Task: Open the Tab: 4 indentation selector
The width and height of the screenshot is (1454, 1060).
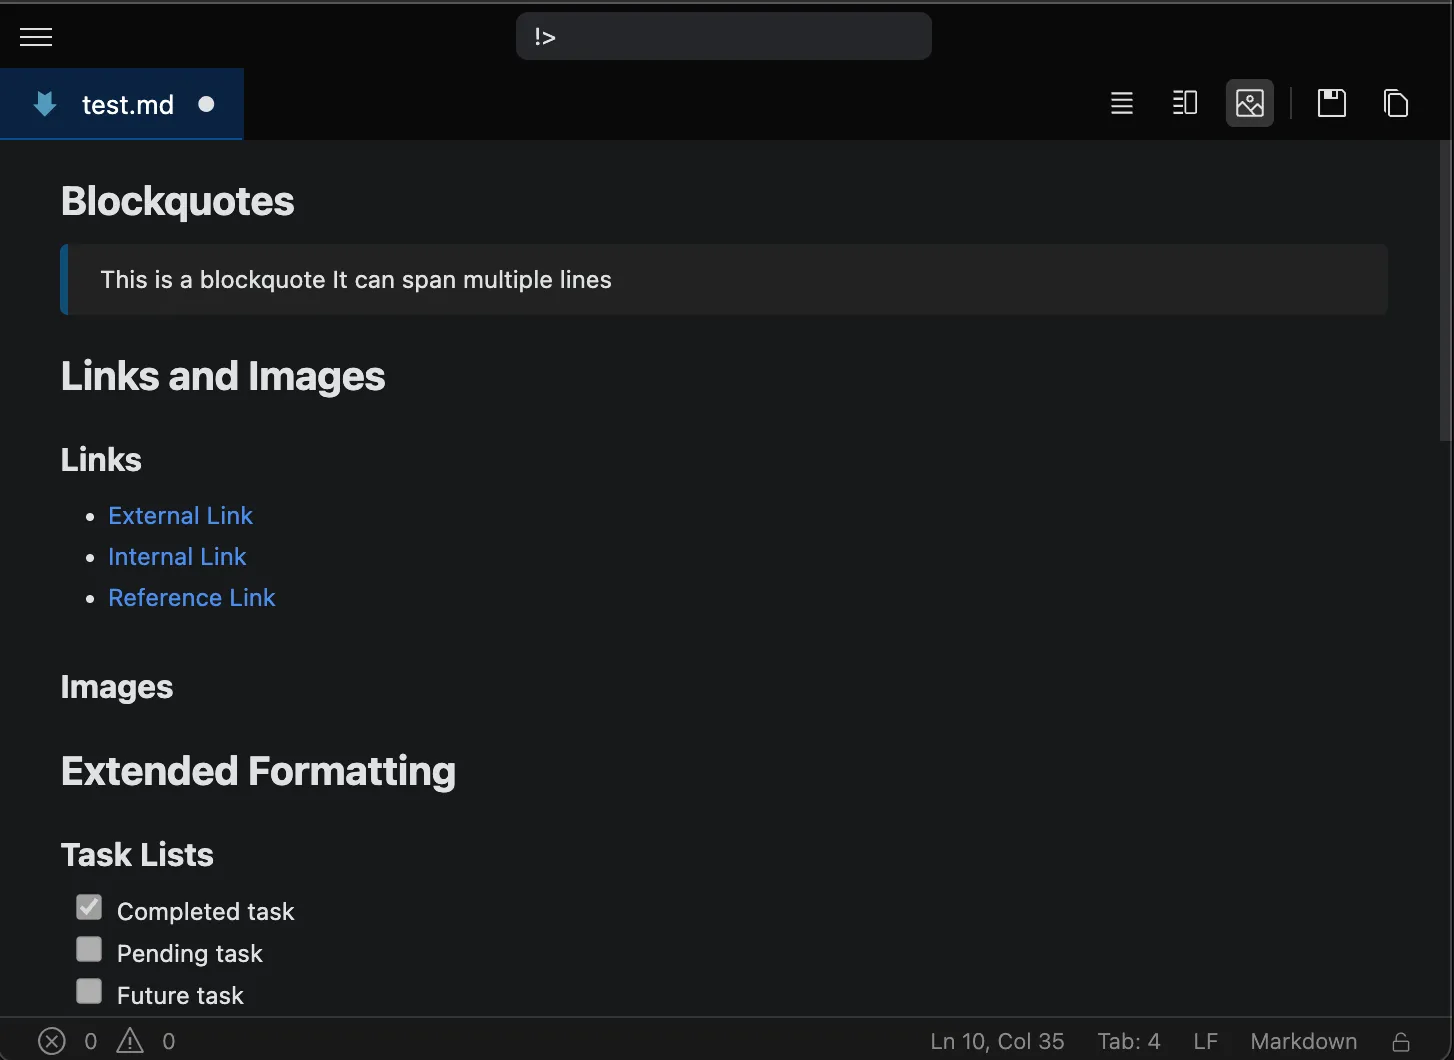Action: 1128,1041
